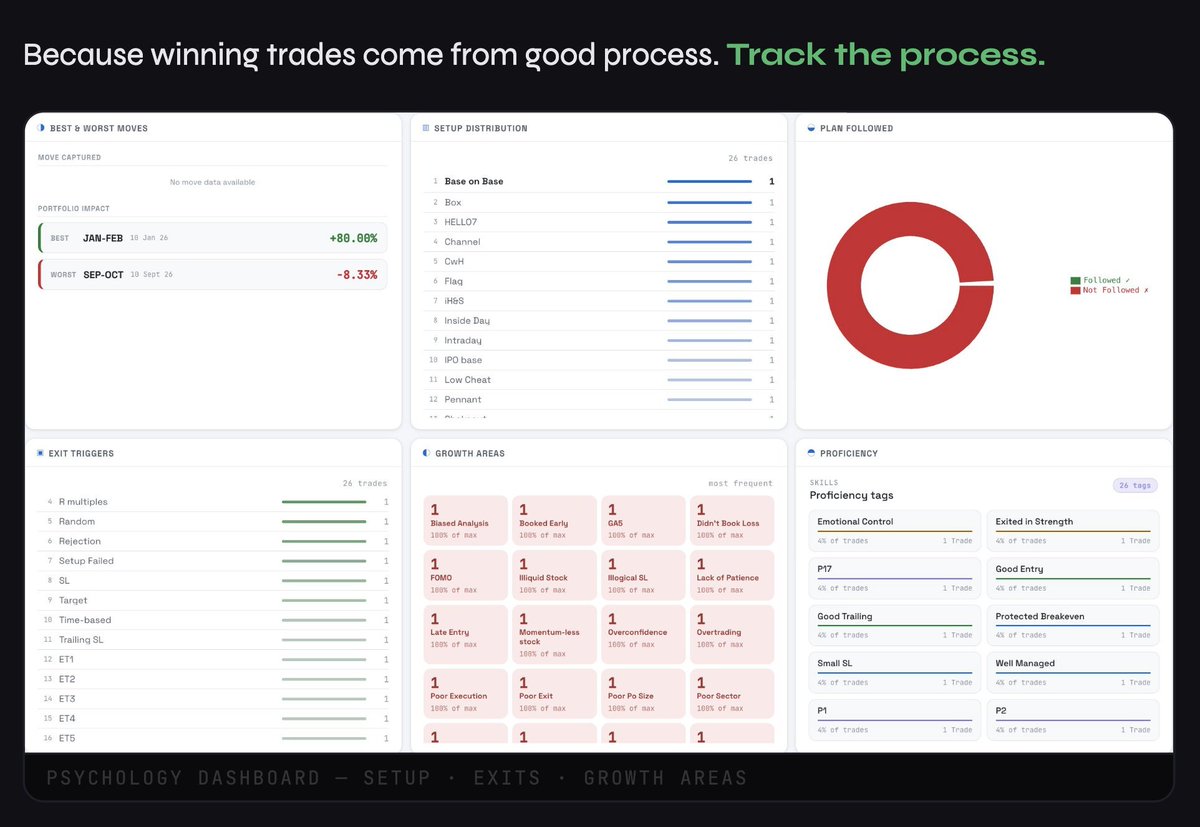The width and height of the screenshot is (1200, 827).
Task: Select the Small SL proficiency tag
Action: point(895,671)
